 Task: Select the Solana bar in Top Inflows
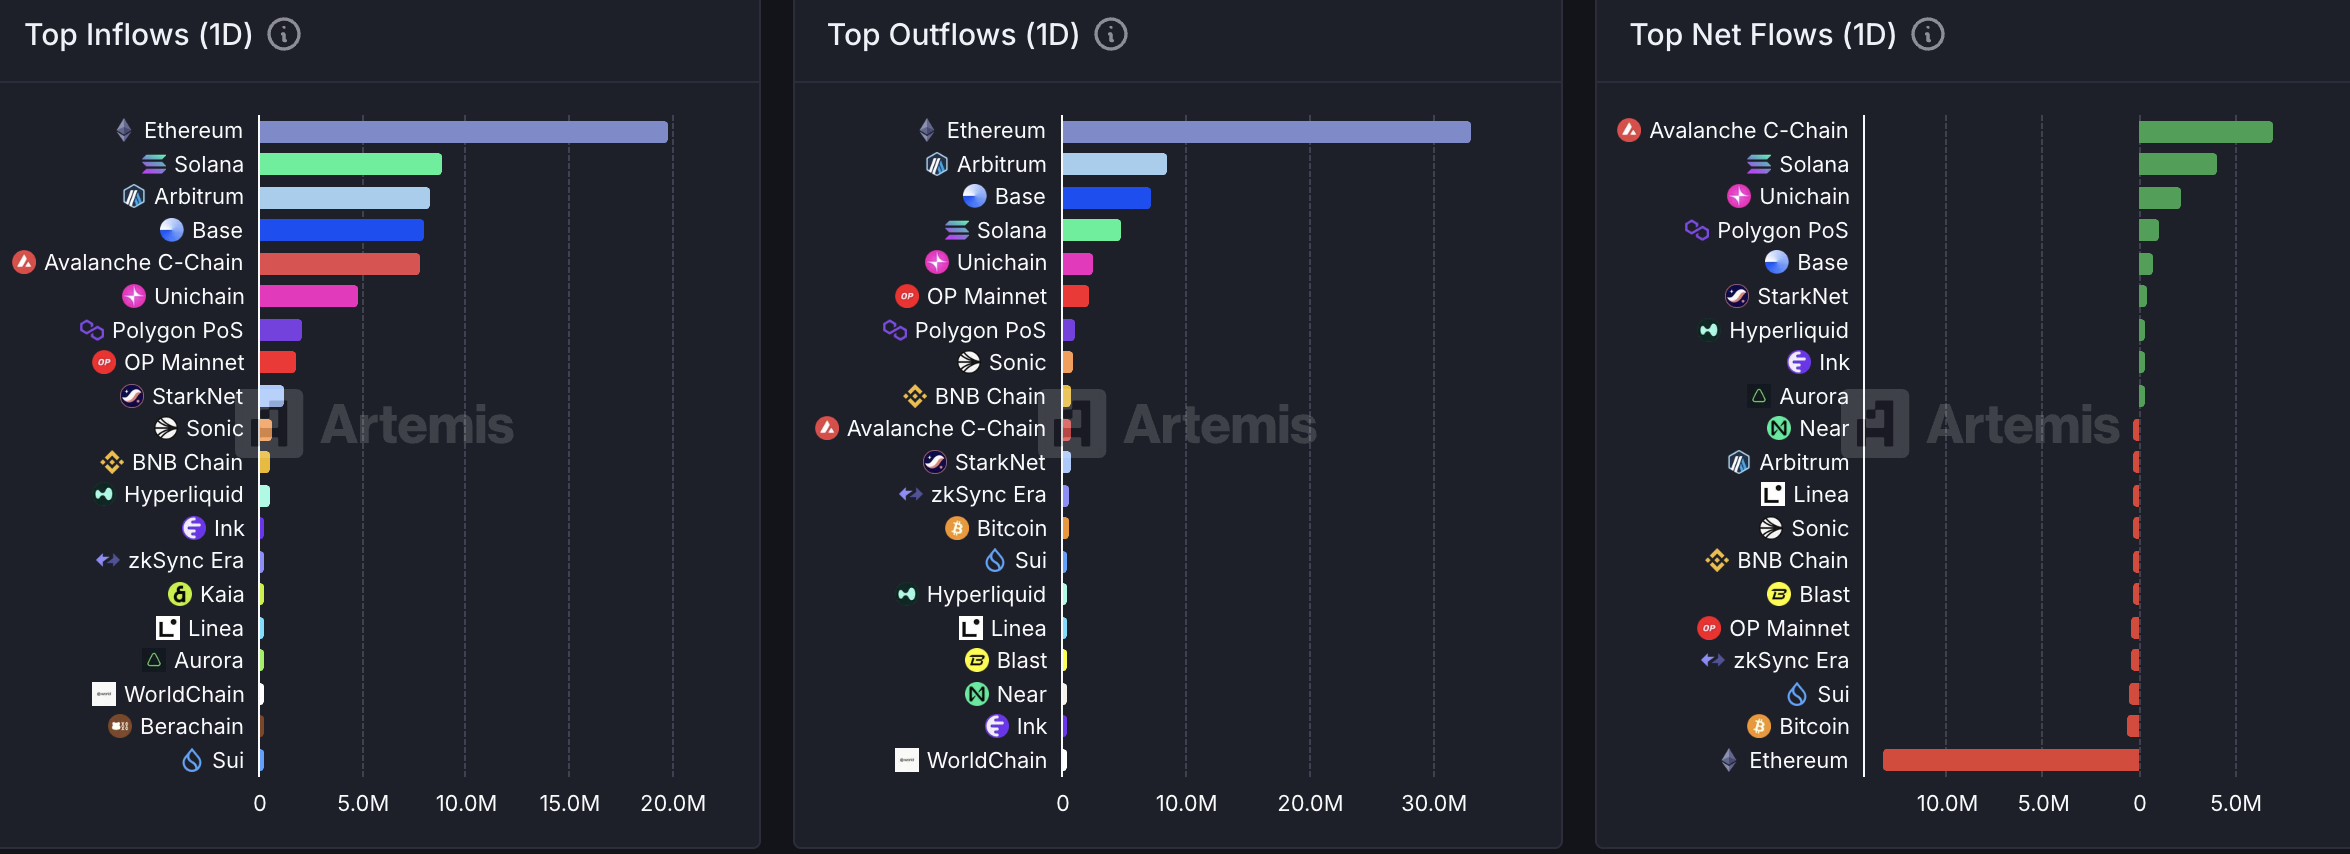pos(351,164)
